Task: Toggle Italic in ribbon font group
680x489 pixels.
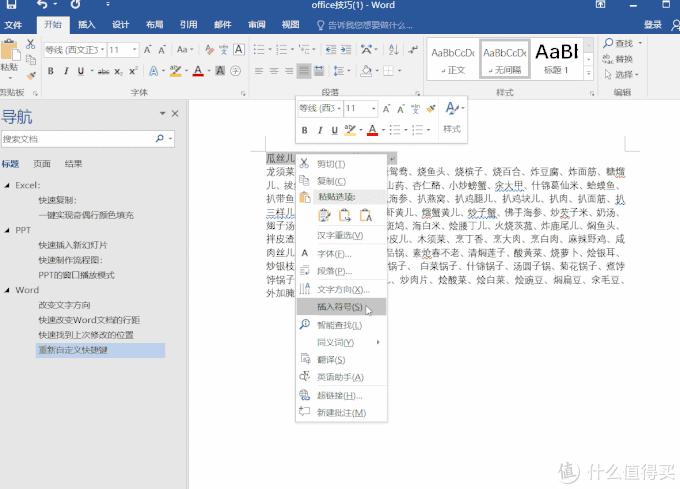Action: pyautogui.click(x=66, y=71)
